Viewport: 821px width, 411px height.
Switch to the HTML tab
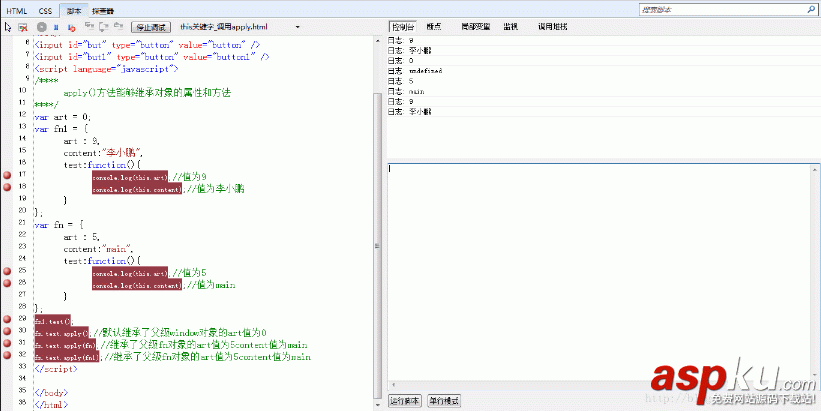pos(17,10)
